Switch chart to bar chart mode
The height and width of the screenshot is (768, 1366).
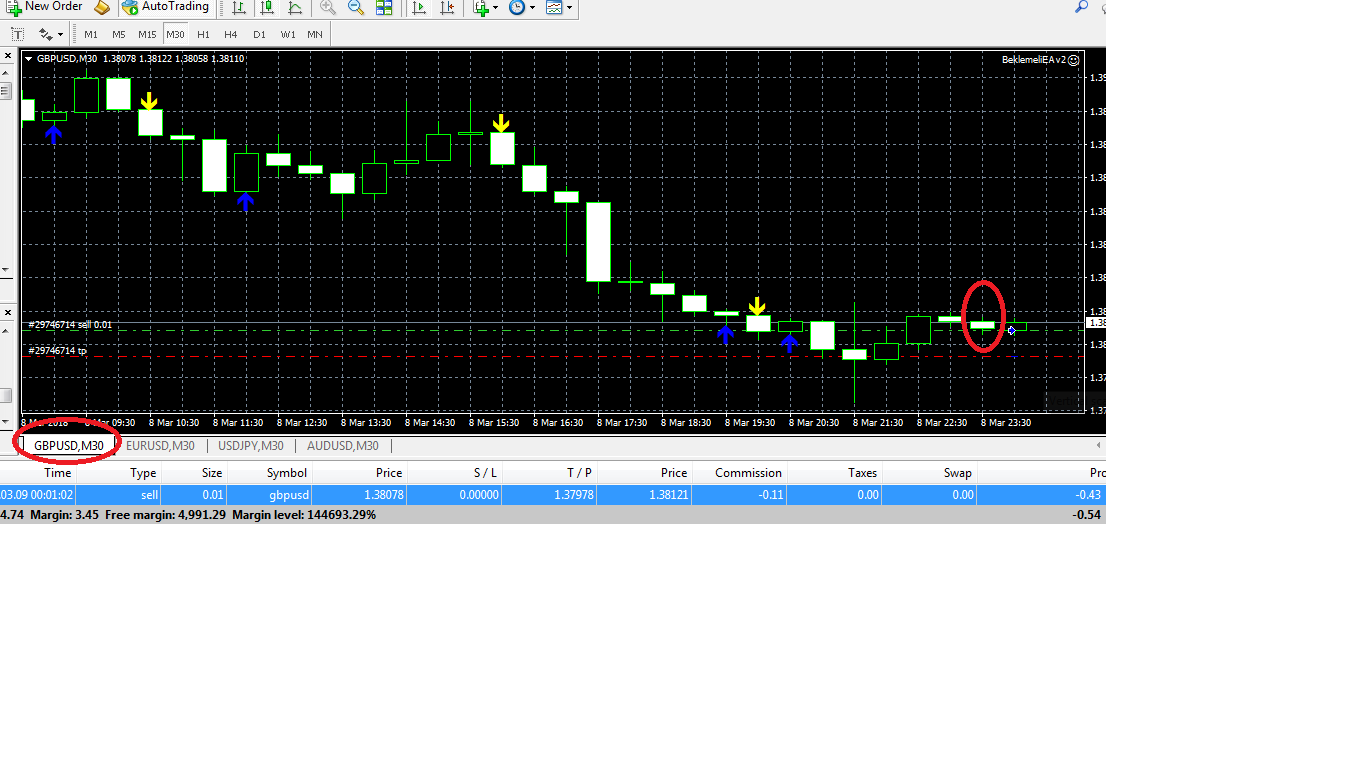coord(238,8)
